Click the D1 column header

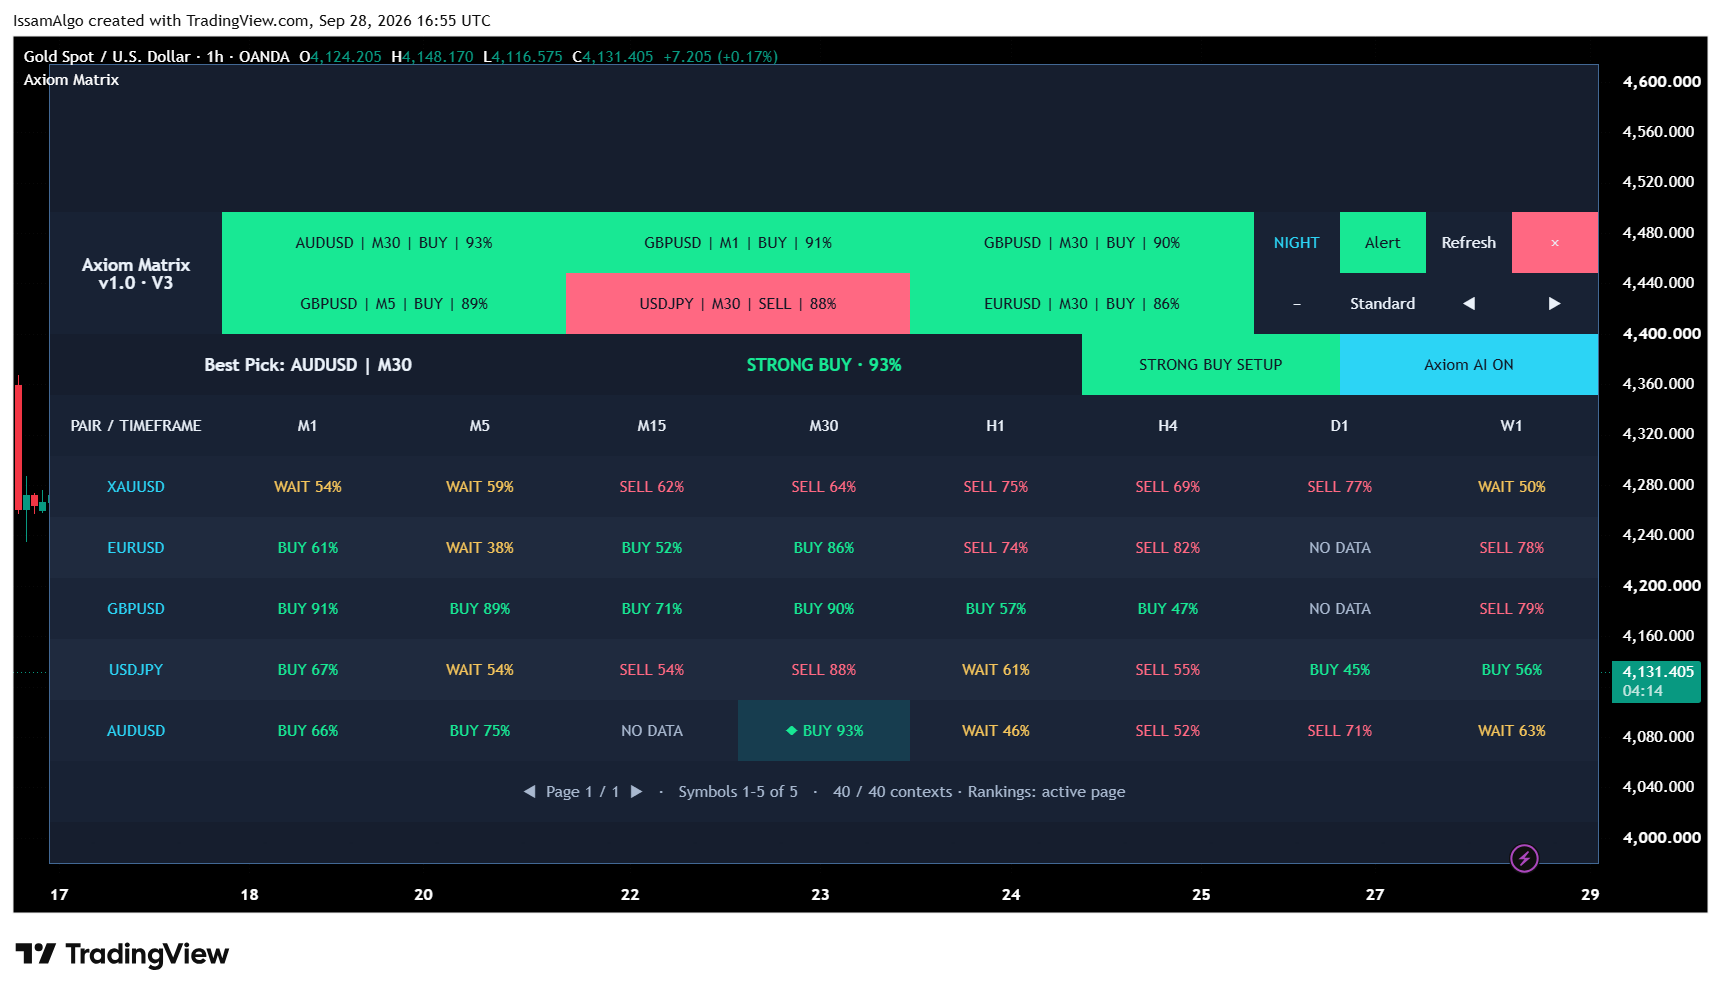1340,426
